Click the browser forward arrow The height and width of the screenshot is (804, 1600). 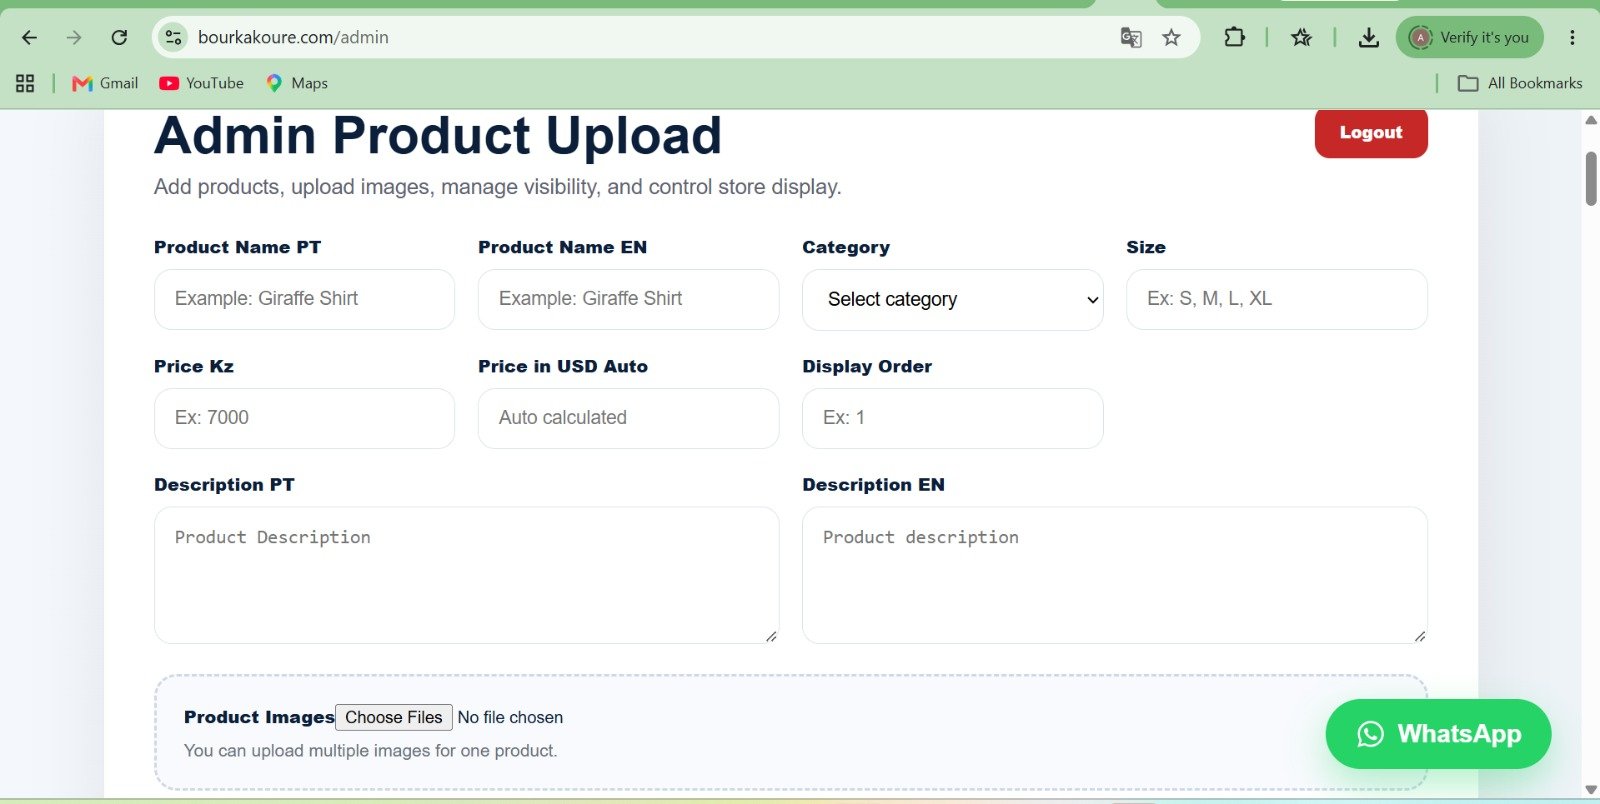[x=74, y=38]
